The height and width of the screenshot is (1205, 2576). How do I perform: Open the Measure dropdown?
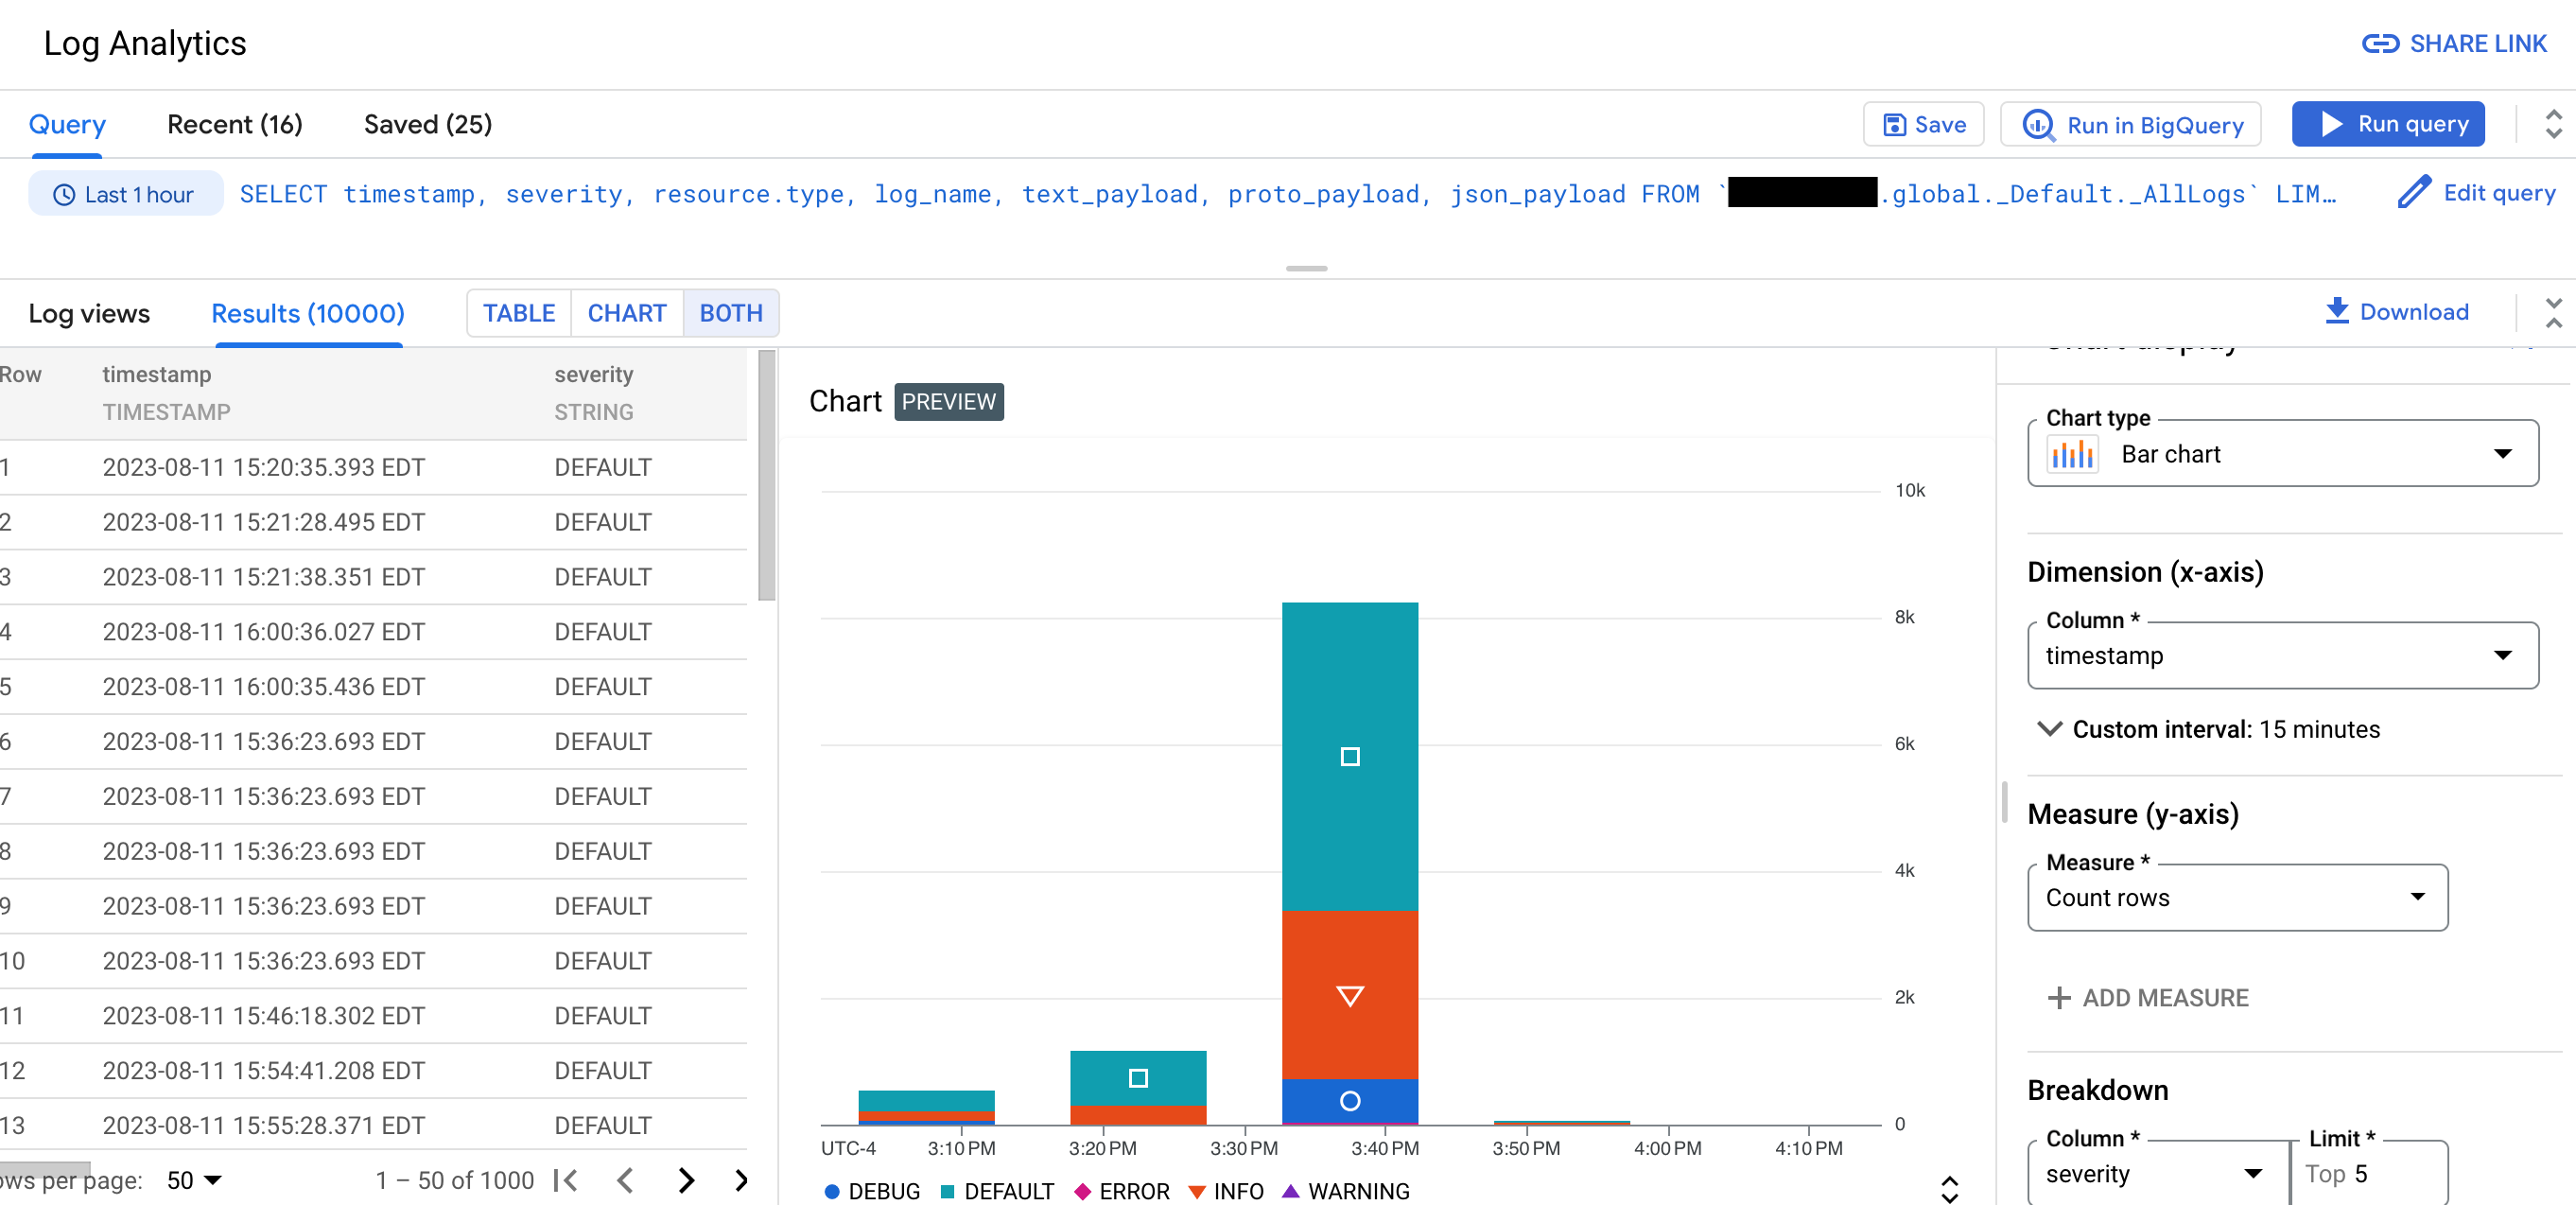coord(2237,898)
